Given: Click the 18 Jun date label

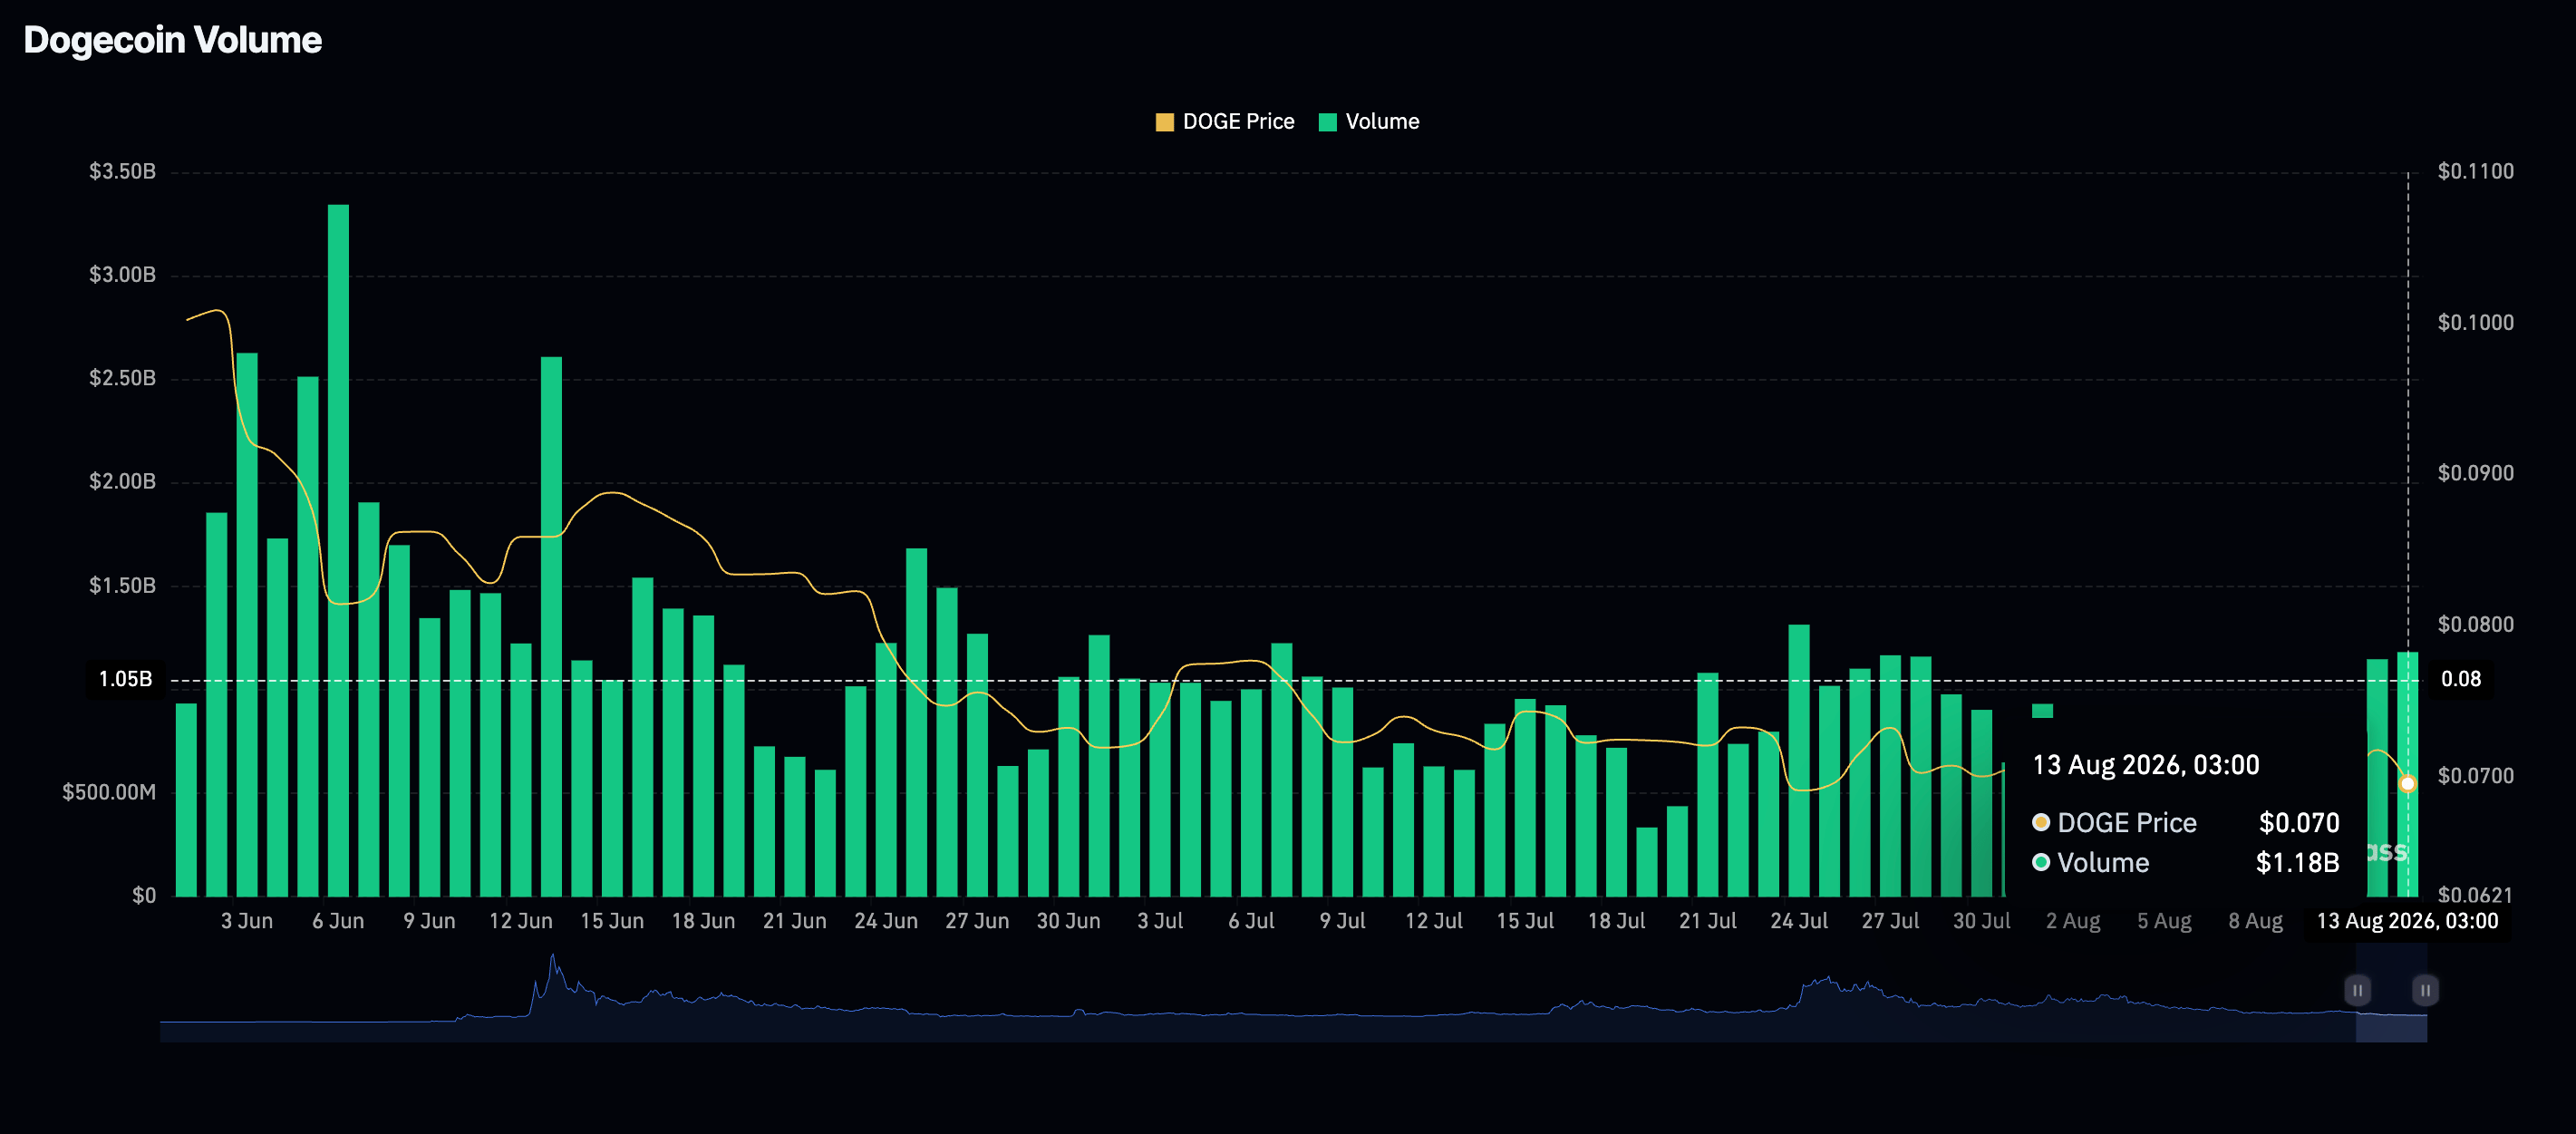Looking at the screenshot, I should click(703, 921).
